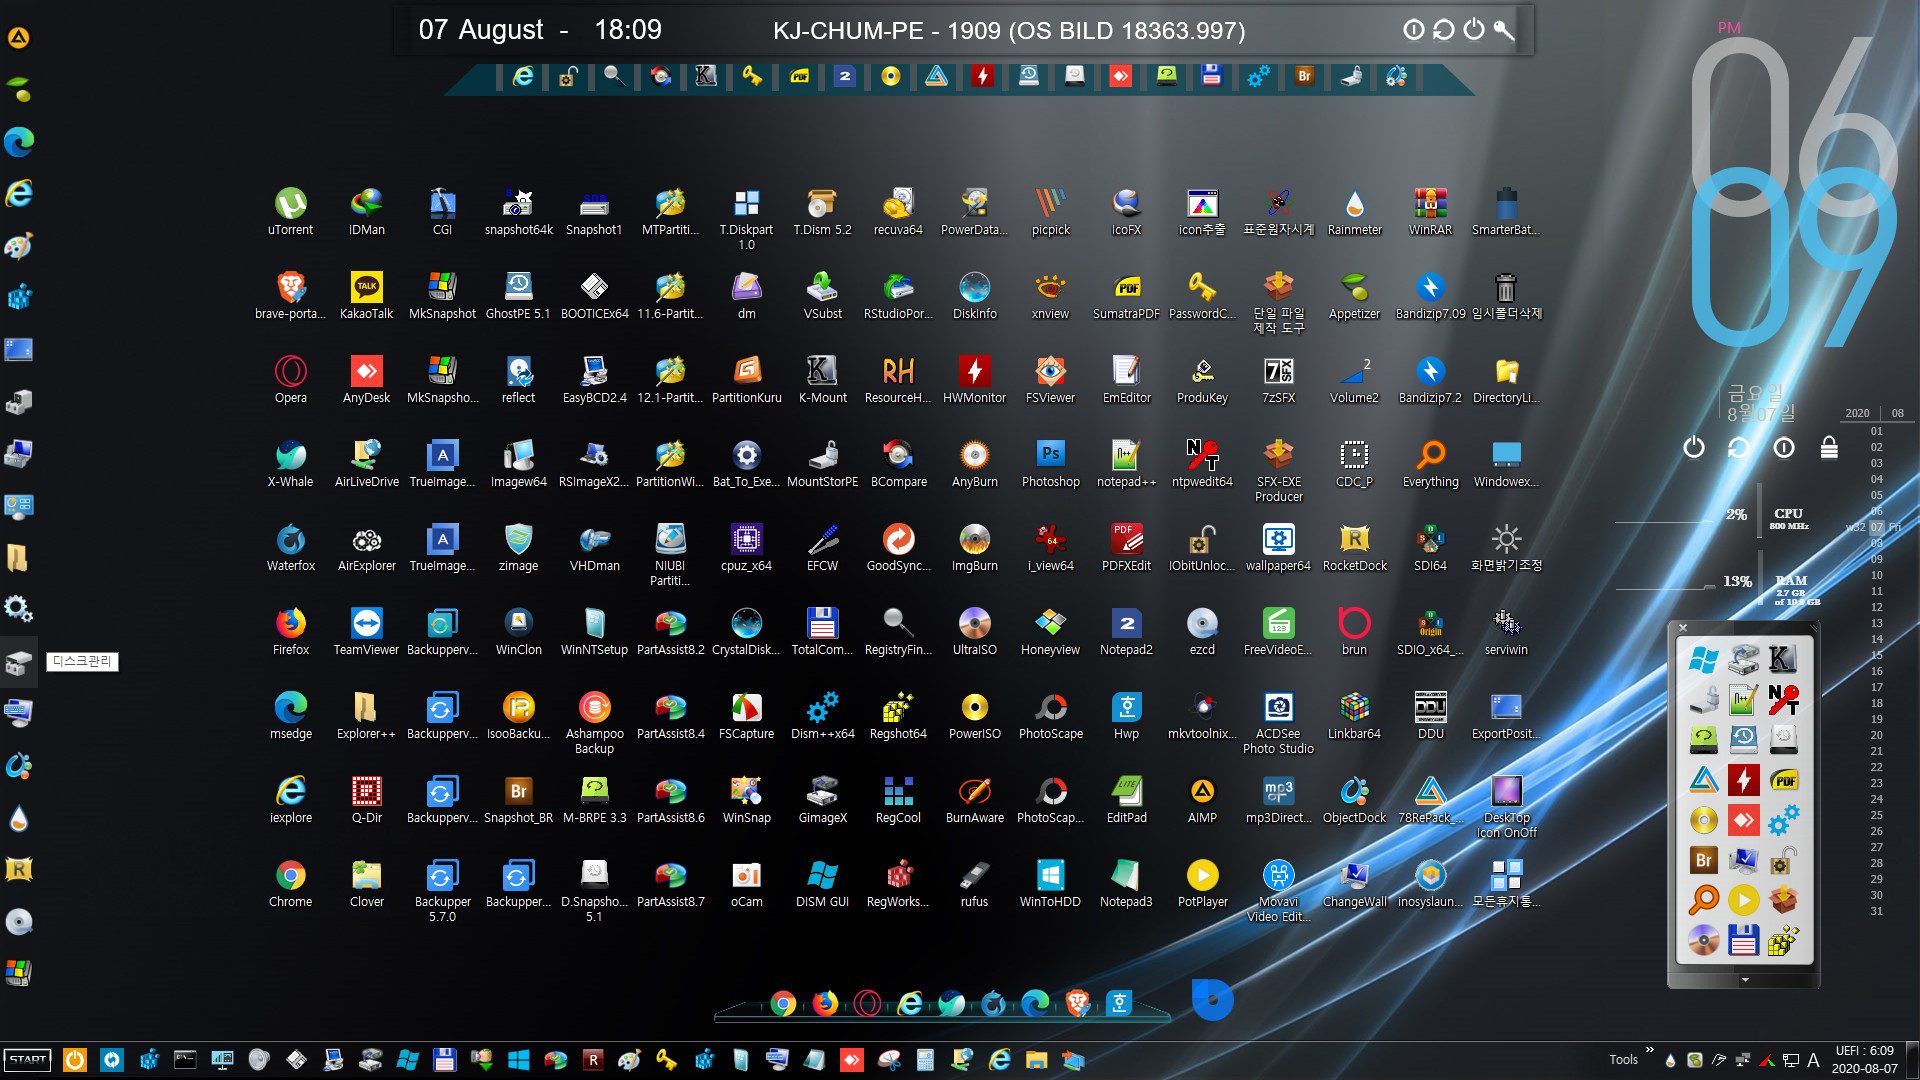This screenshot has height=1080, width=1920.
Task: Open the File Explorer folder on the taskbar
Action: tap(1036, 1060)
